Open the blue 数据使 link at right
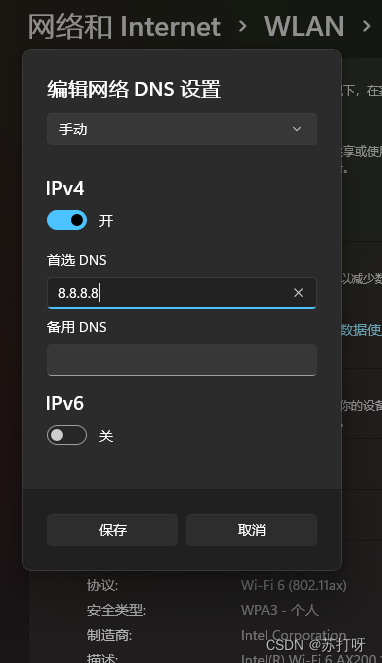Viewport: 382px width, 663px height. pyautogui.click(x=362, y=330)
